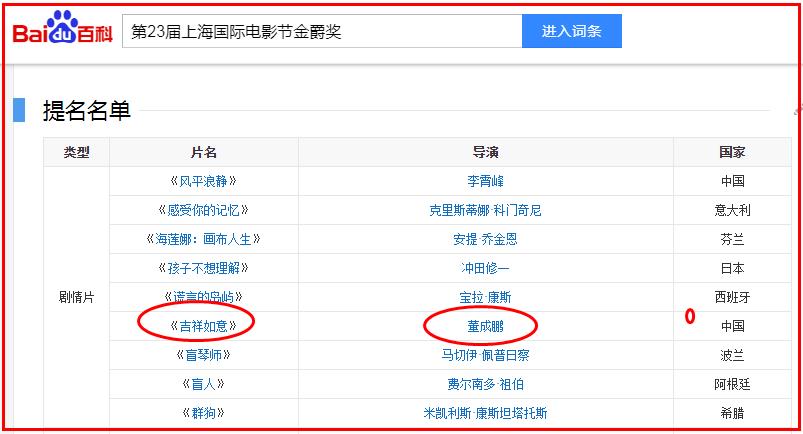Open director link 冲田修一
The height and width of the screenshot is (434, 803).
(x=485, y=268)
